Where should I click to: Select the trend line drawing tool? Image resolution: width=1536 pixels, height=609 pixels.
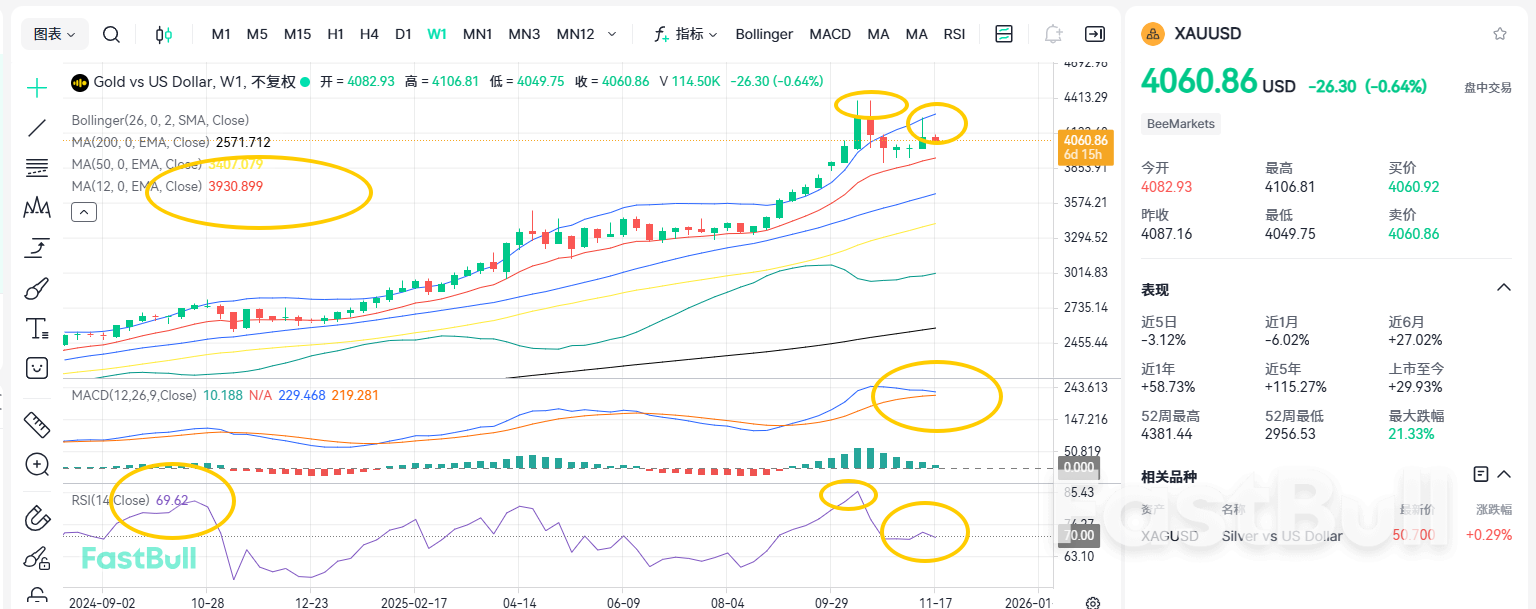point(36,127)
